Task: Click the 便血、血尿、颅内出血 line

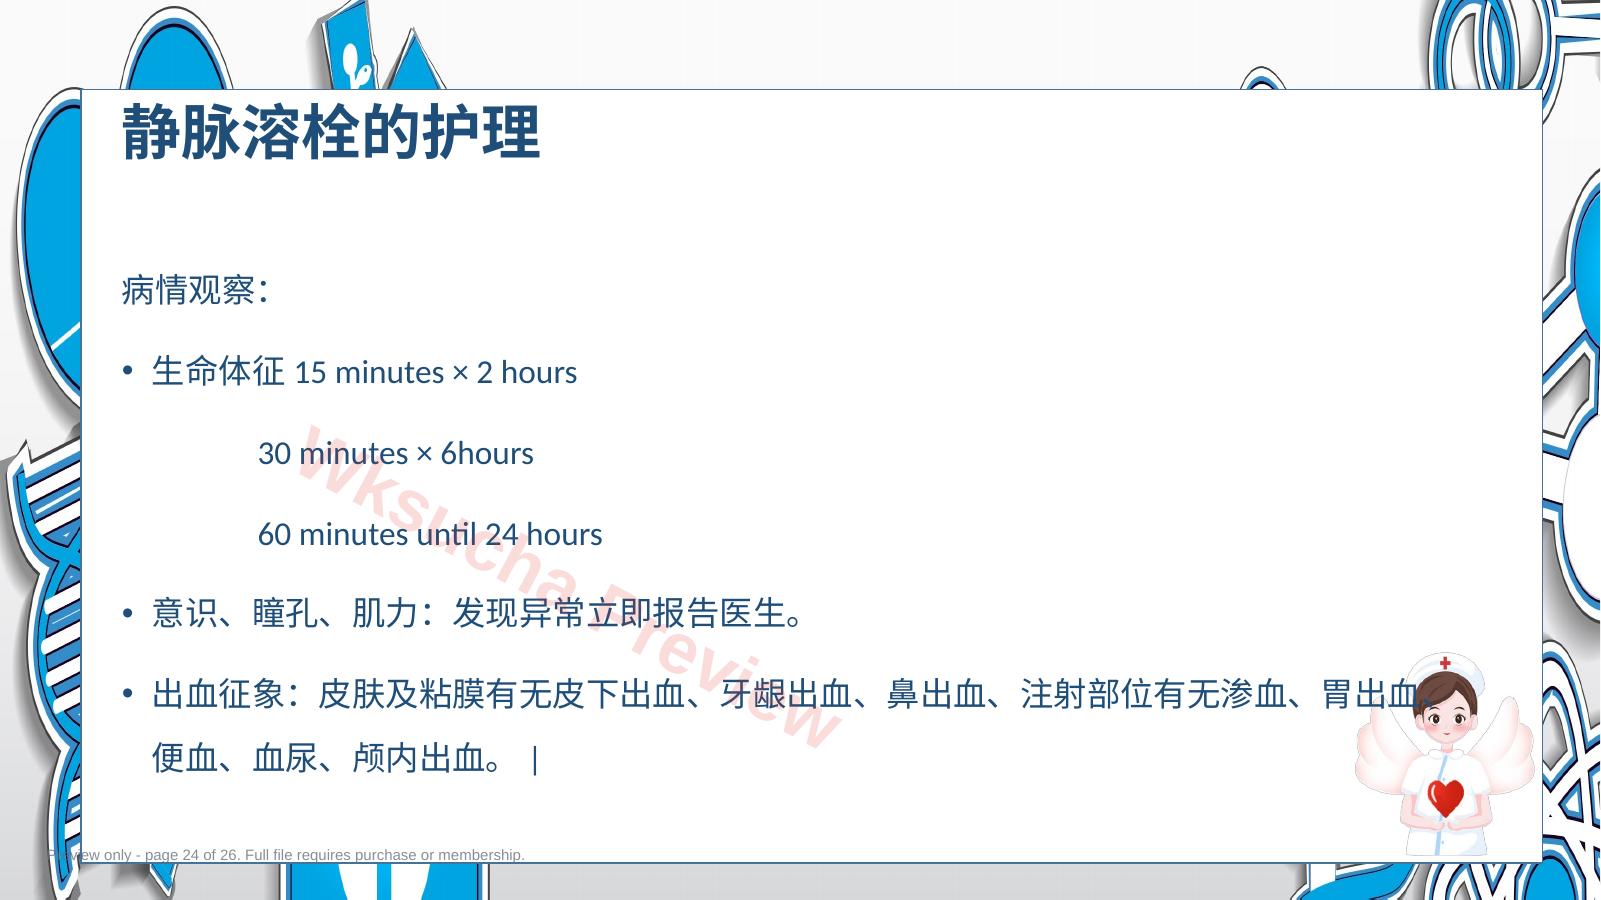Action: [x=328, y=758]
